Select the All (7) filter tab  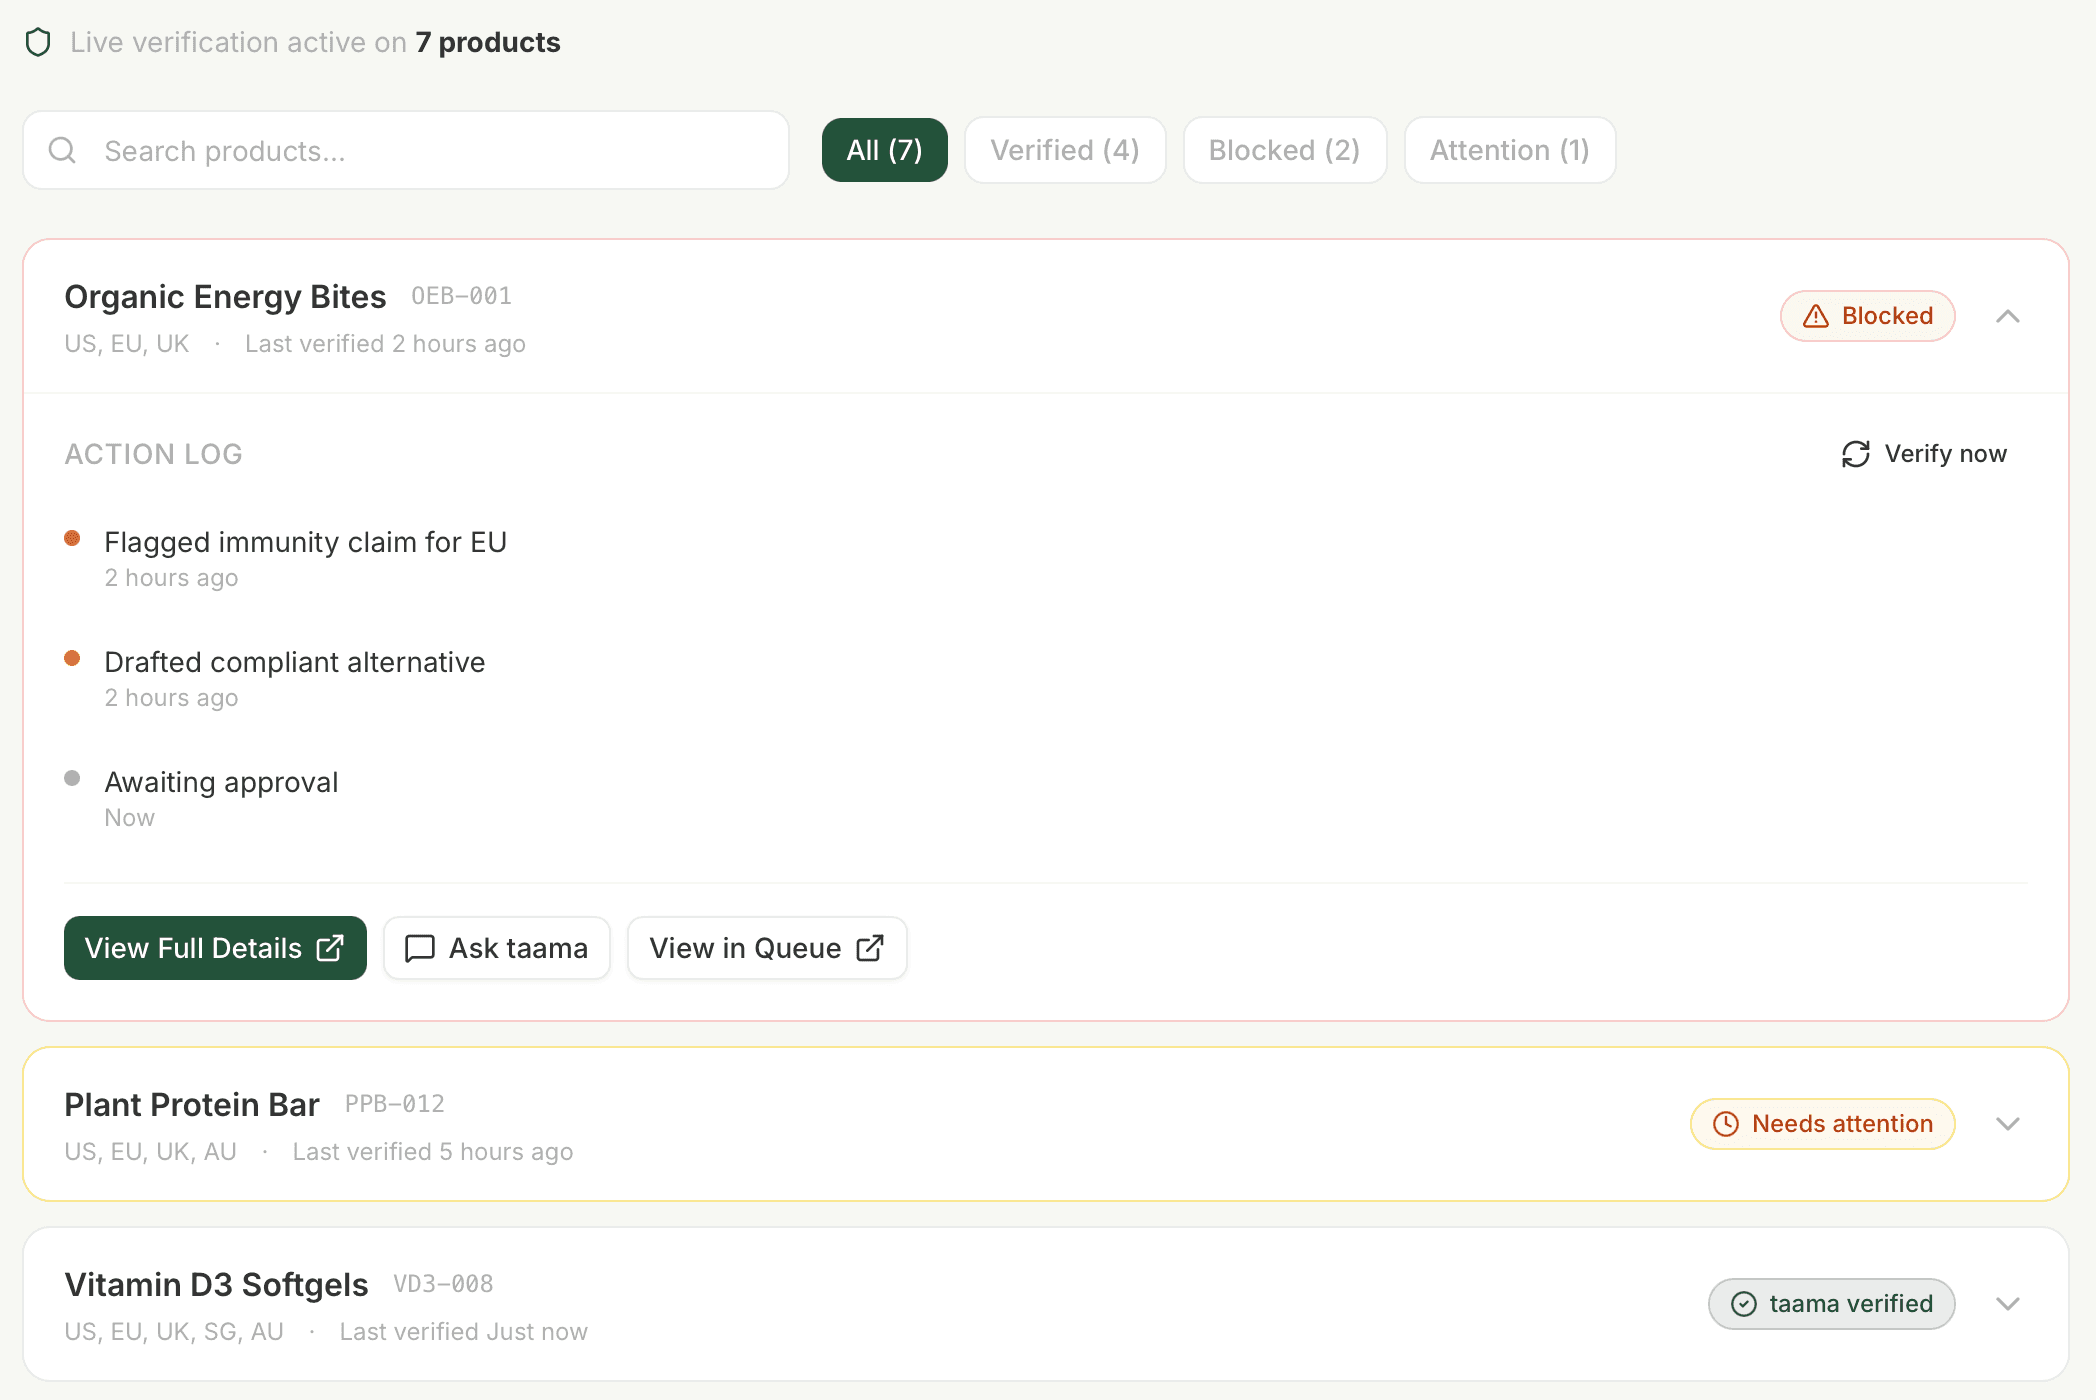884,150
